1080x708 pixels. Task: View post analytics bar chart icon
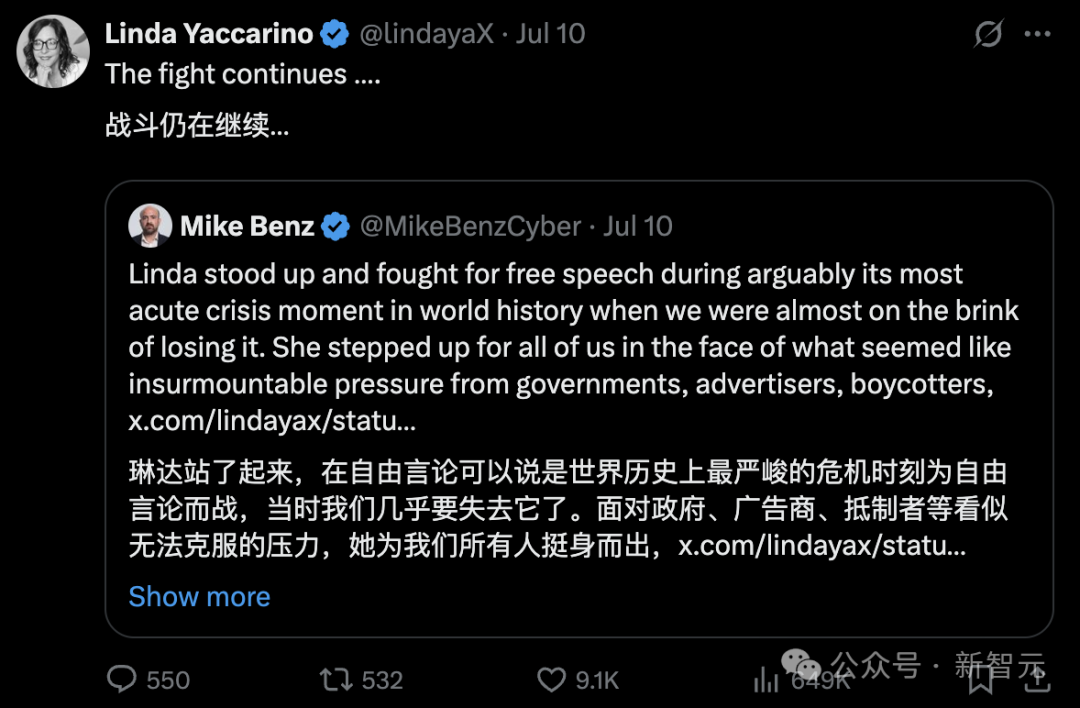[x=766, y=680]
